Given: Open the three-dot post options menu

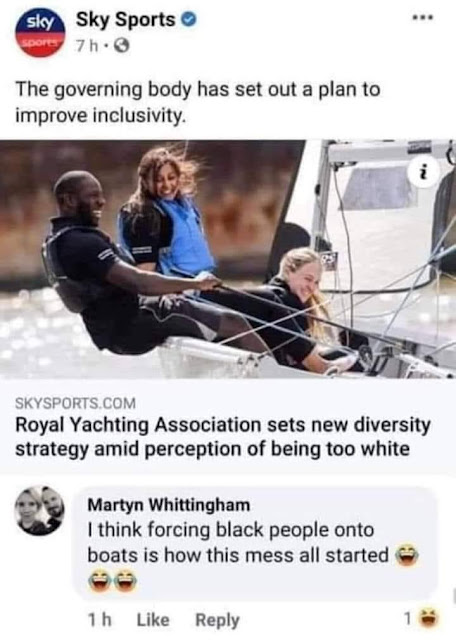Looking at the screenshot, I should (x=423, y=18).
